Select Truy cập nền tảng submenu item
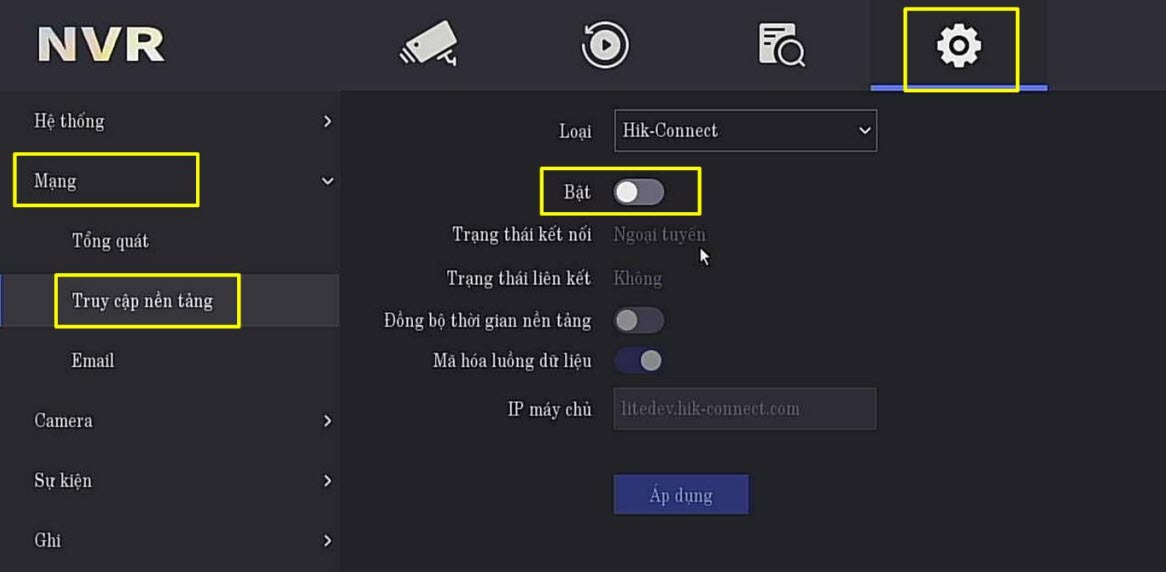 [142, 301]
